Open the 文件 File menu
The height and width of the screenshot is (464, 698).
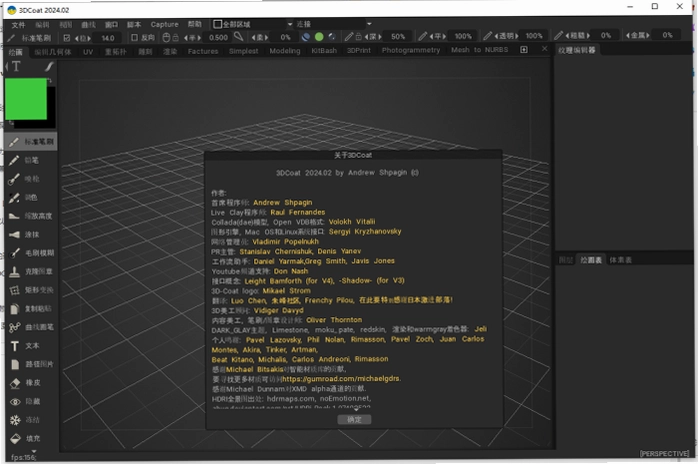[18, 25]
